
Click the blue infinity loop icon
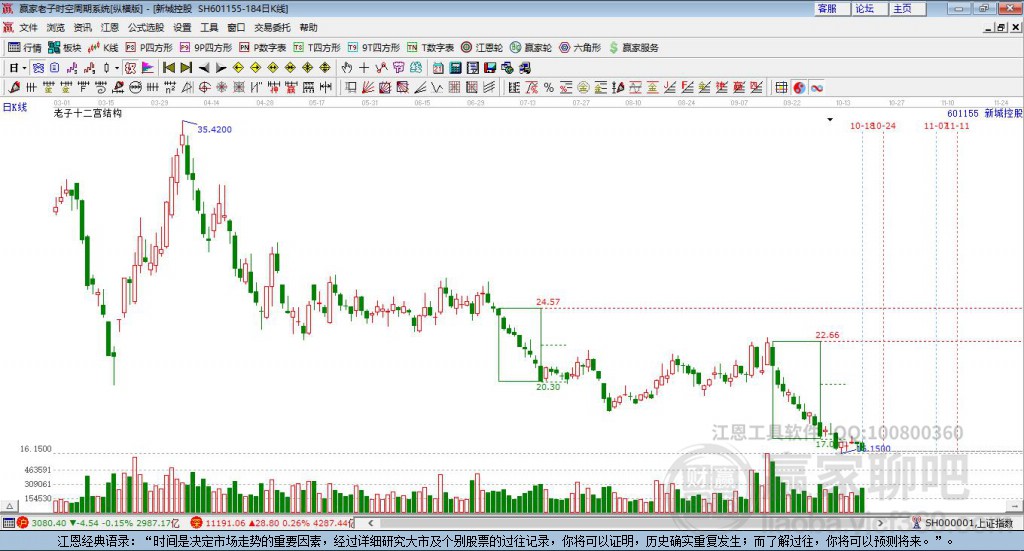pyautogui.click(x=817, y=87)
